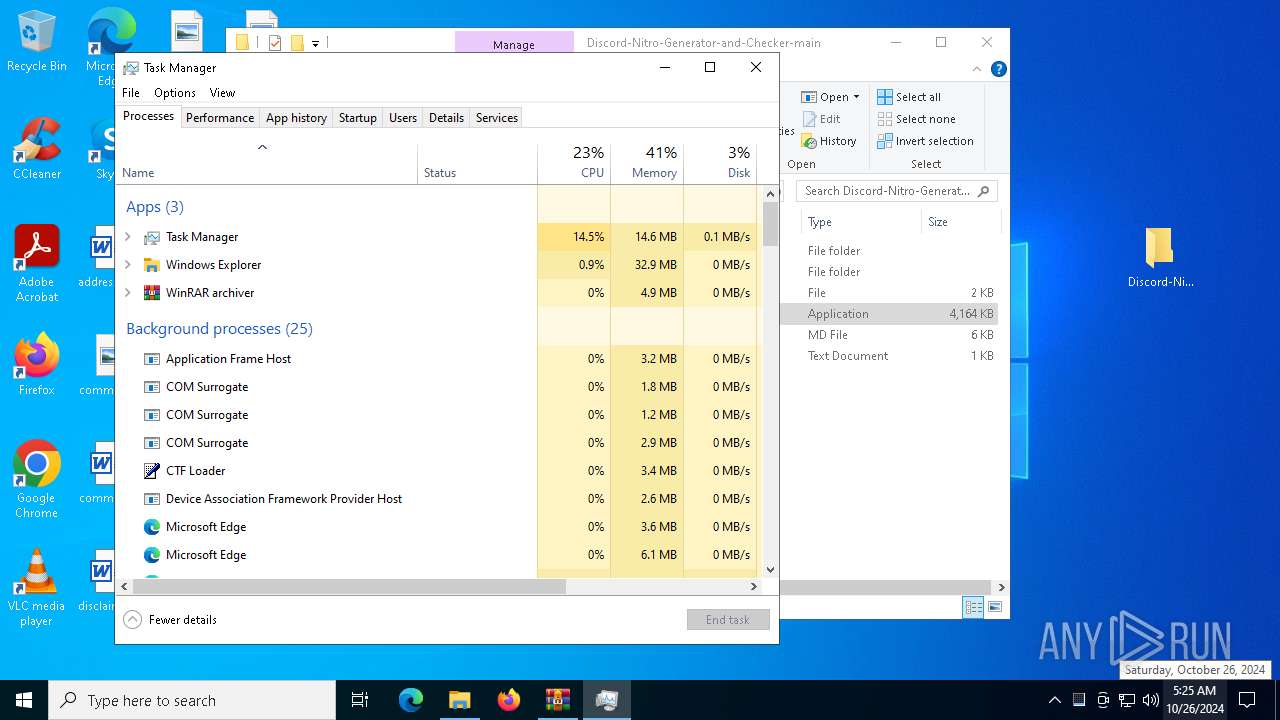The width and height of the screenshot is (1280, 720).
Task: Collapse the Explorer ribbon chevron
Action: point(977,69)
